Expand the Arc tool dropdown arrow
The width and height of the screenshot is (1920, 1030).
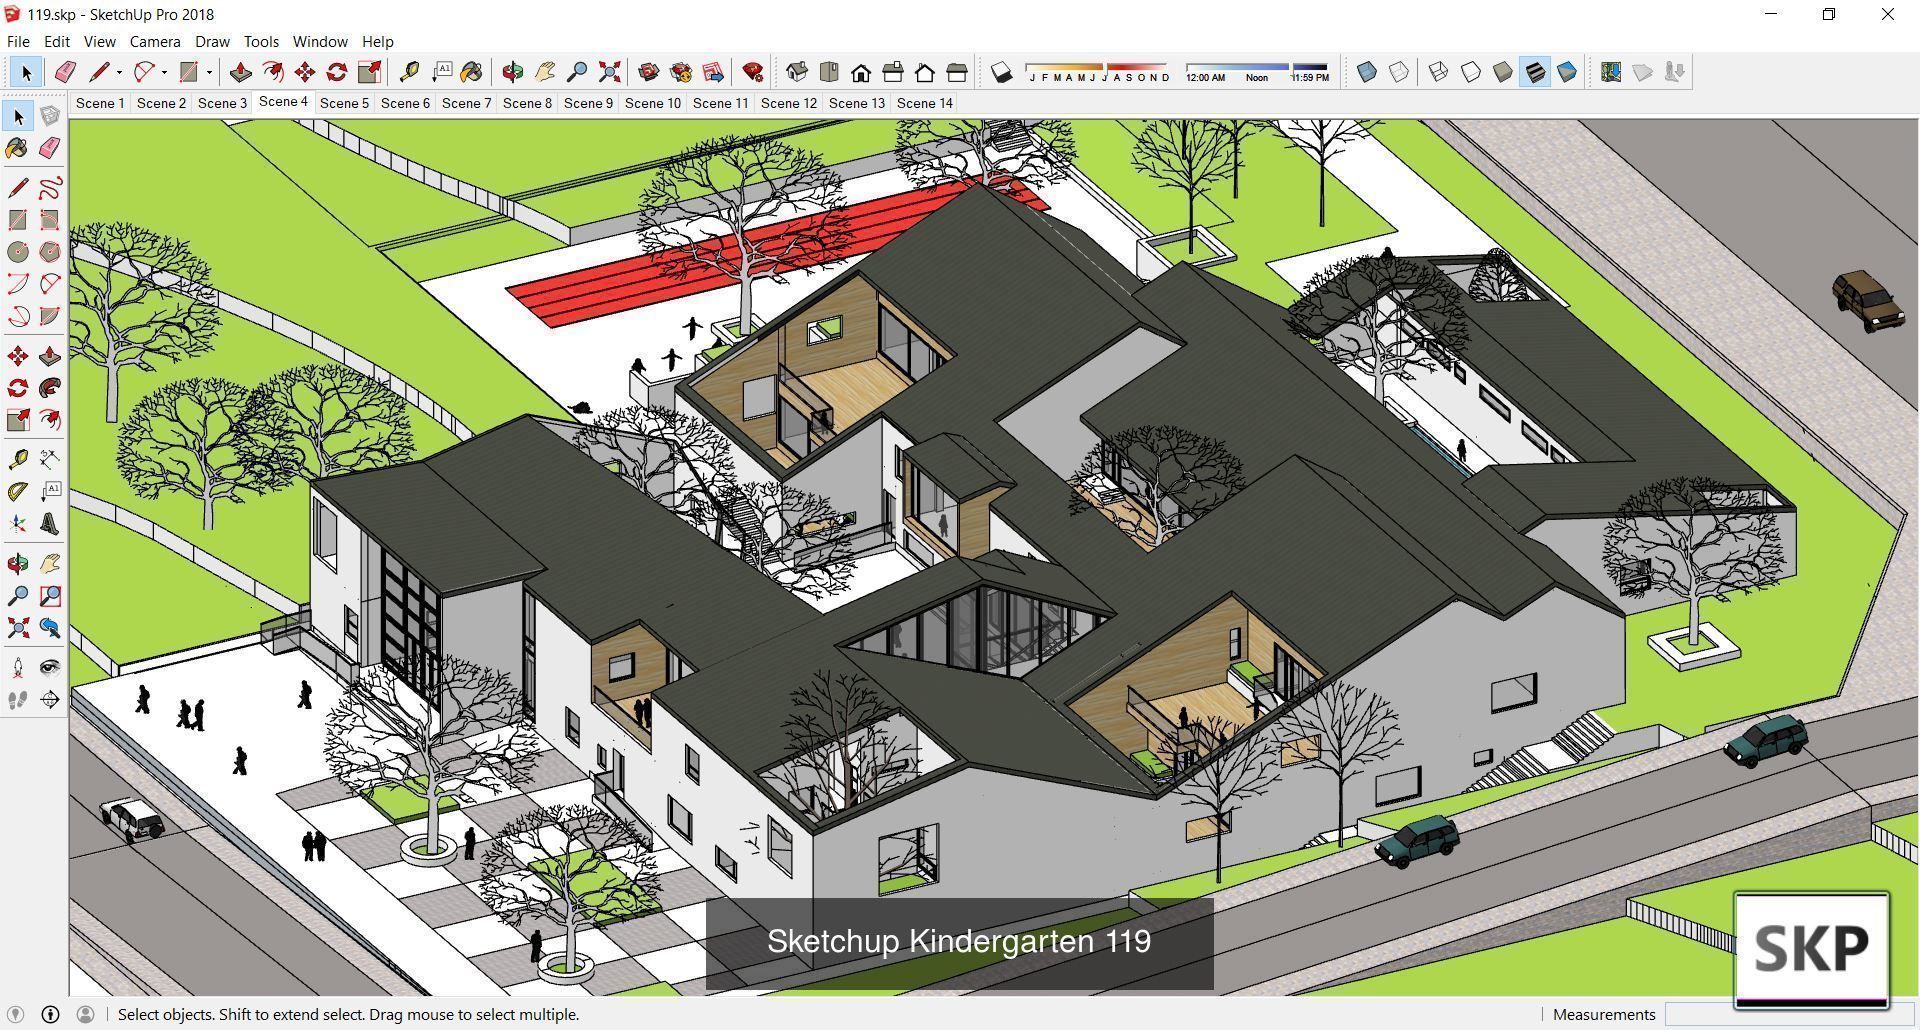164,72
